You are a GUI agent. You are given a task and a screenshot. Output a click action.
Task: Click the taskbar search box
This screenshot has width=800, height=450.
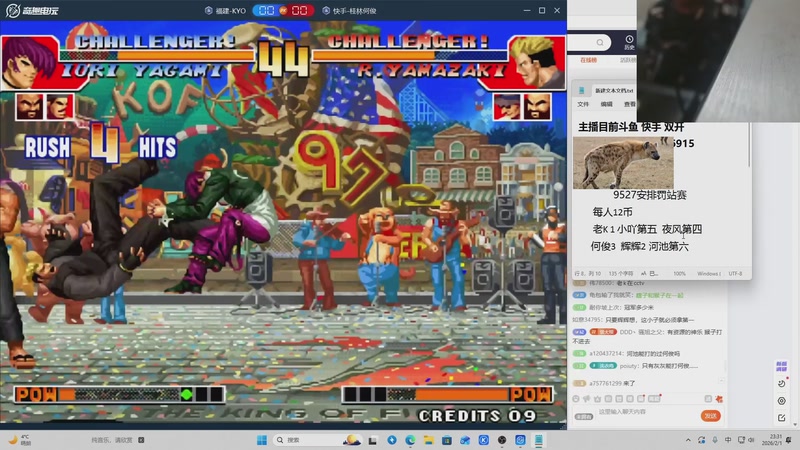pos(317,440)
